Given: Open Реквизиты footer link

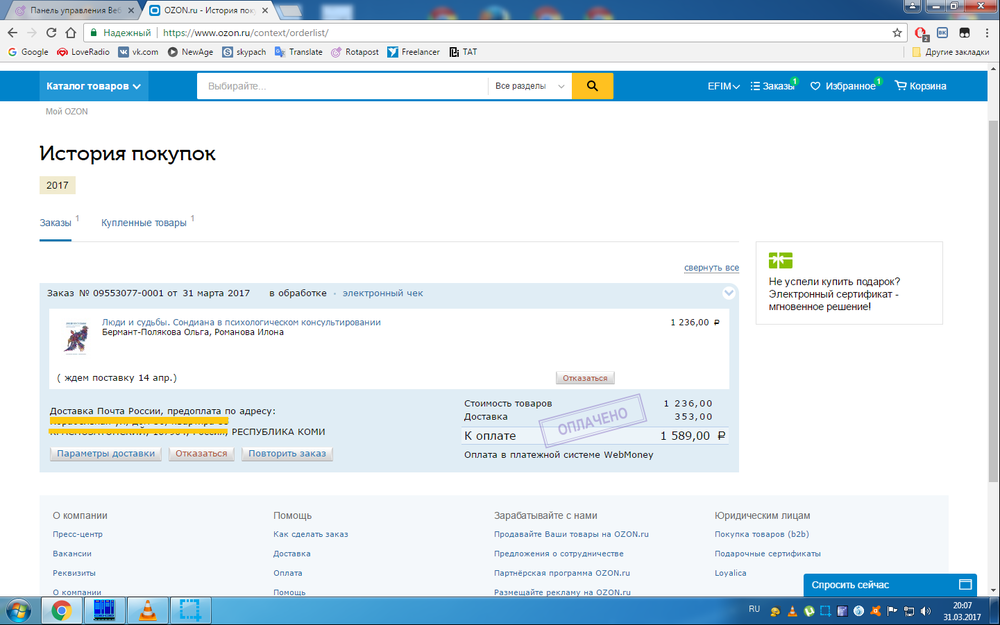Looking at the screenshot, I should click(x=74, y=573).
